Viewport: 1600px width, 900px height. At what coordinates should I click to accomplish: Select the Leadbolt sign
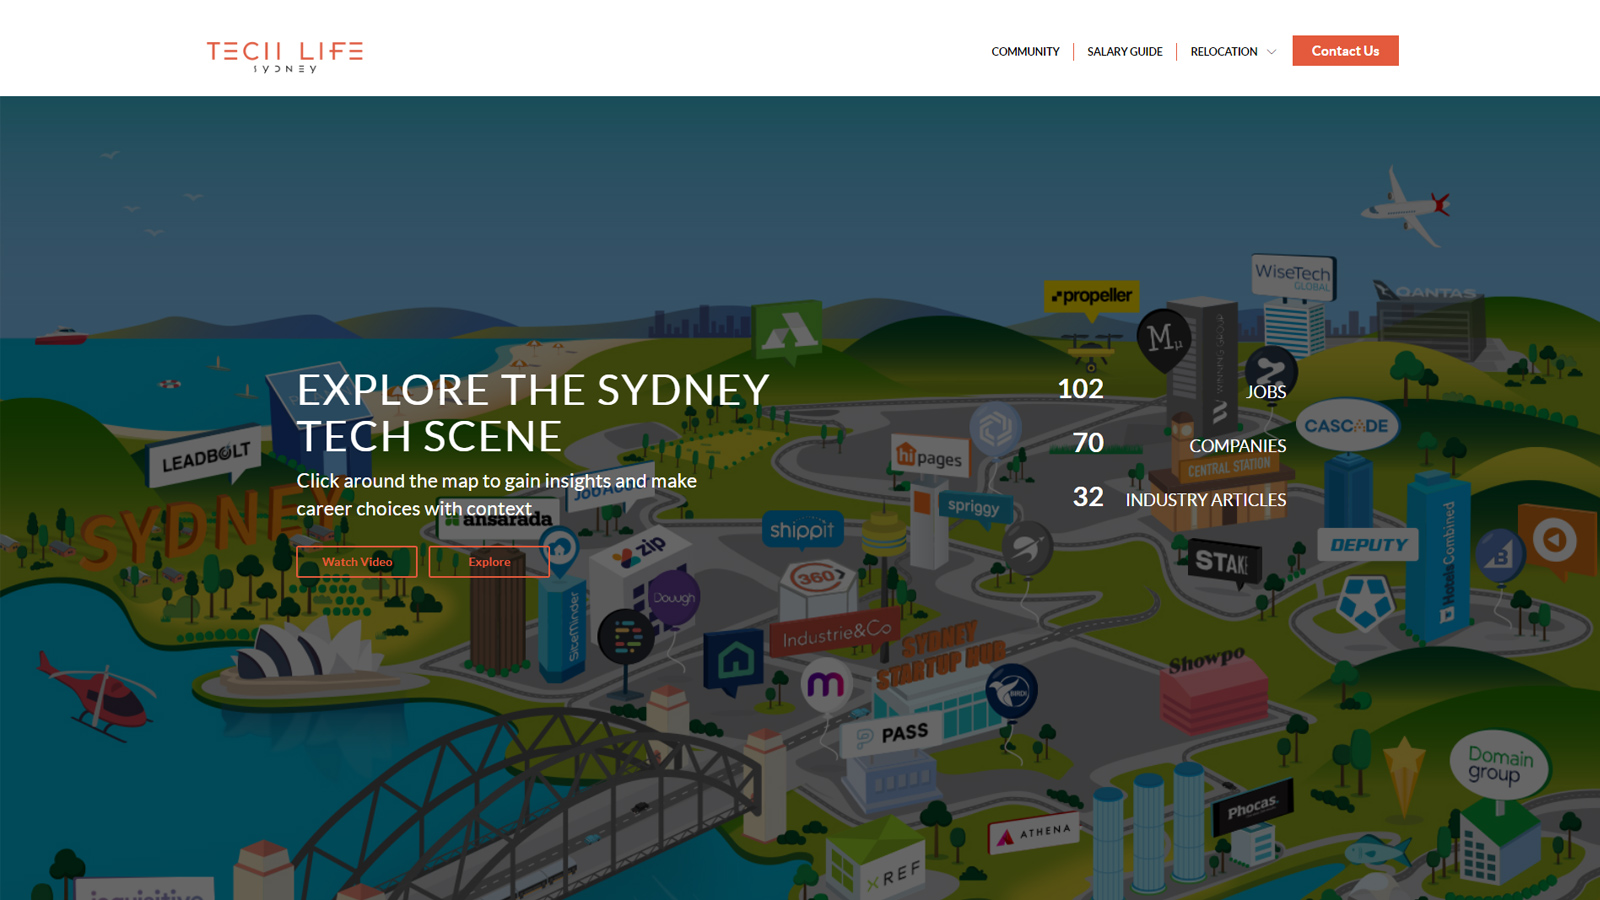pos(205,458)
